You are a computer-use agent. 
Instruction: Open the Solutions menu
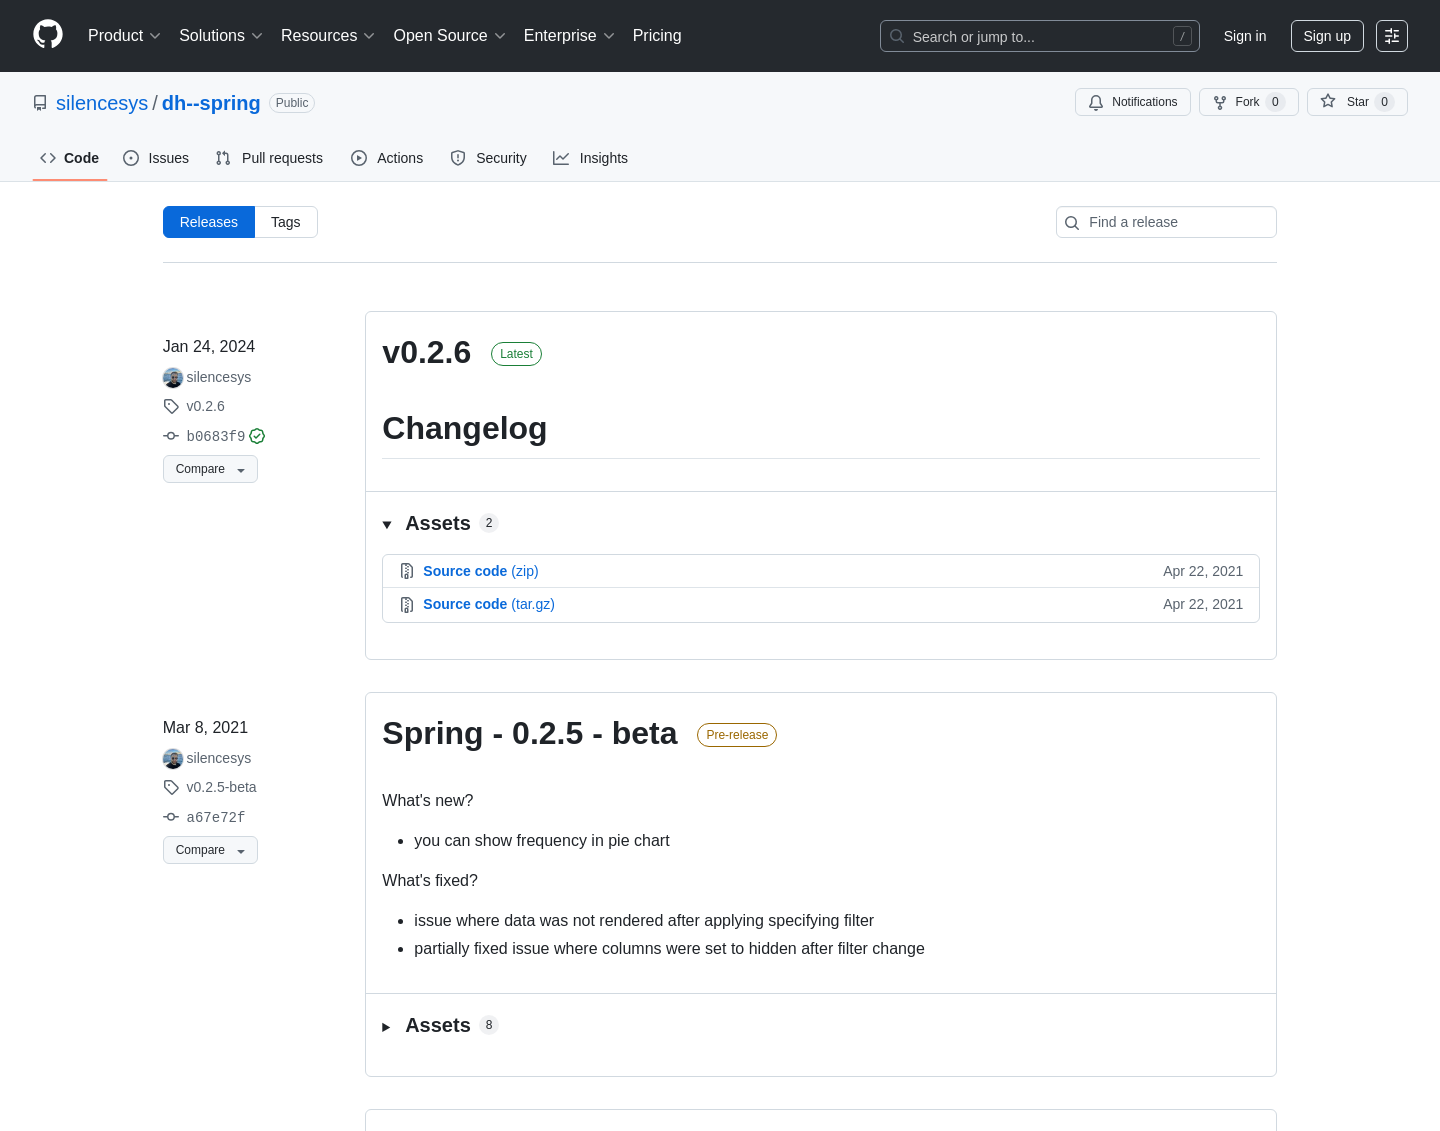[221, 36]
